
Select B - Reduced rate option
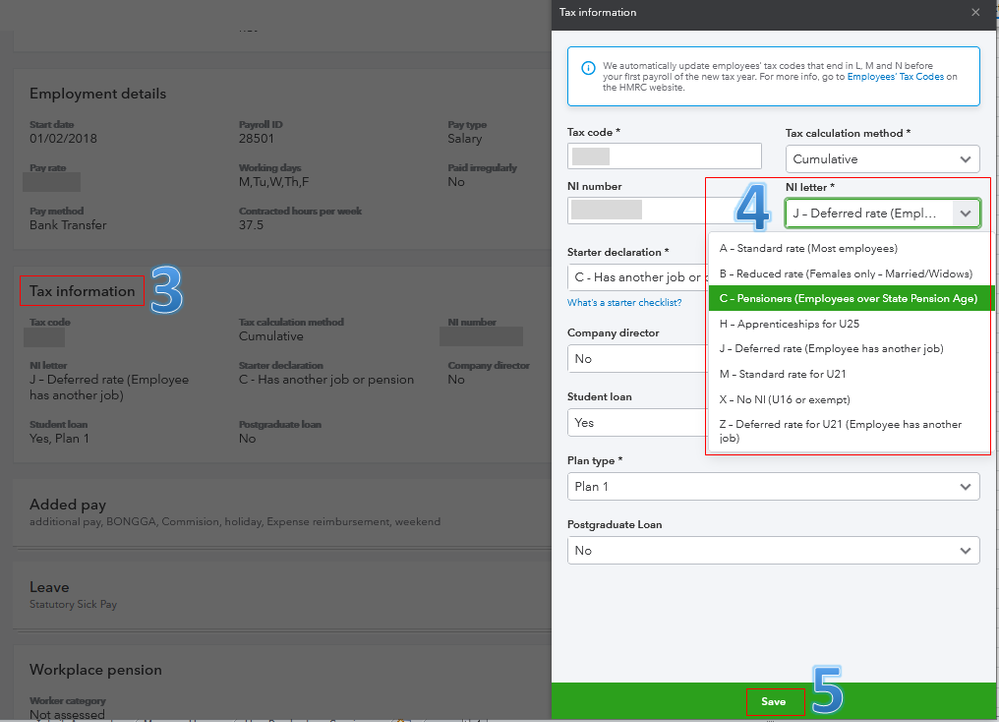[849, 273]
